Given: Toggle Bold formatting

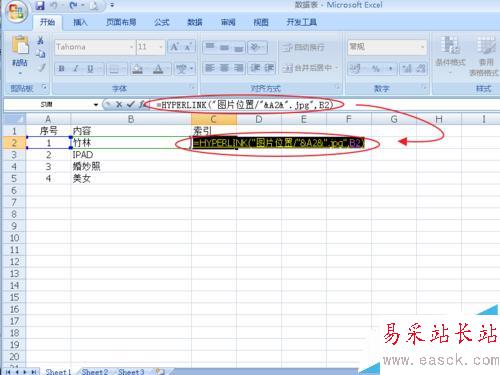Looking at the screenshot, I should [x=61, y=69].
